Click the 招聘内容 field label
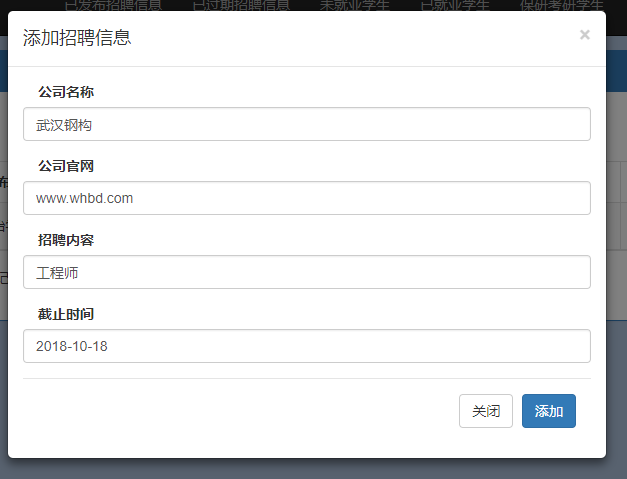 66,240
